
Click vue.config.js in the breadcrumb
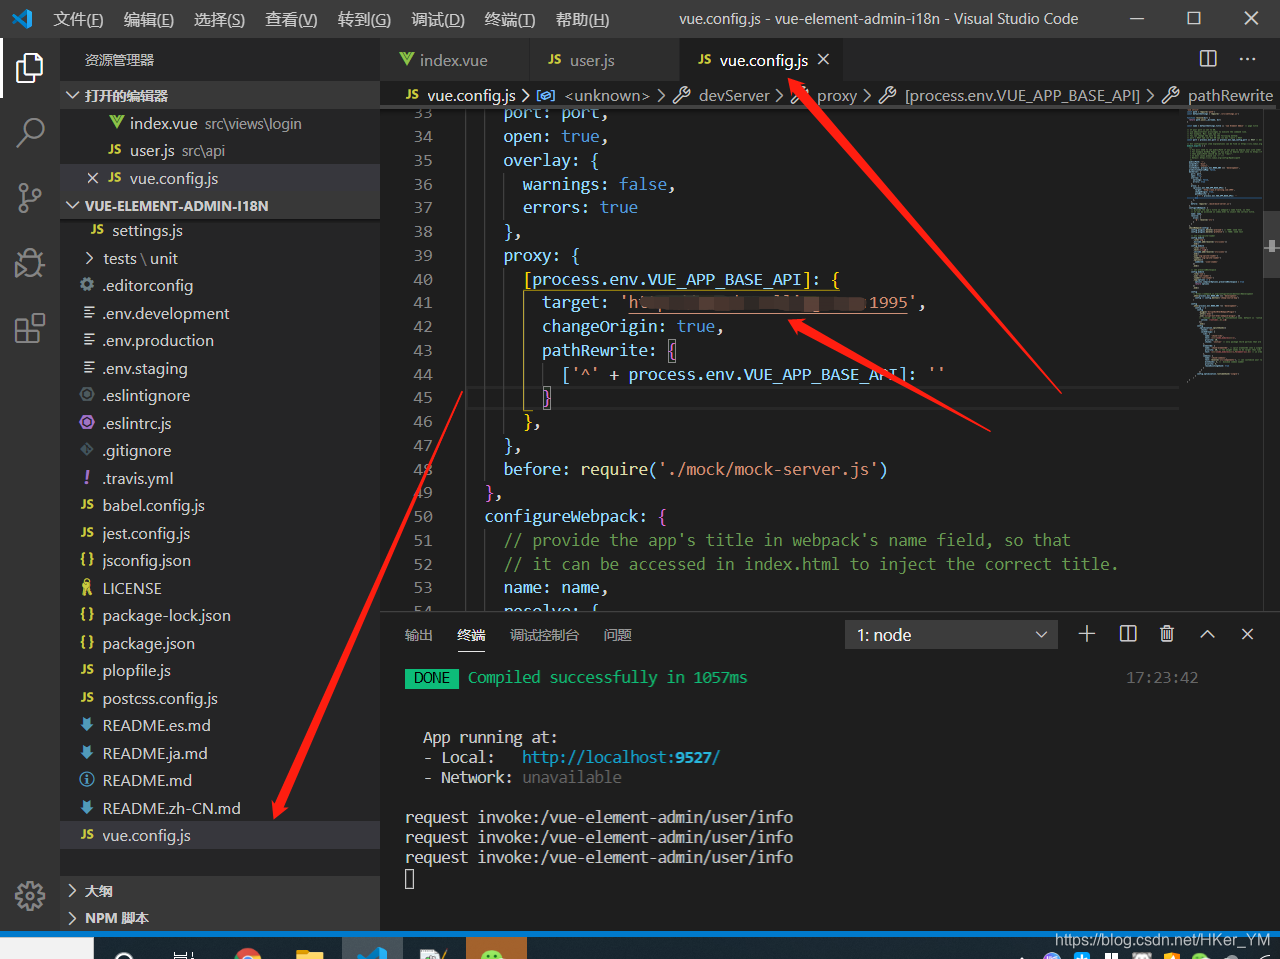coord(471,95)
